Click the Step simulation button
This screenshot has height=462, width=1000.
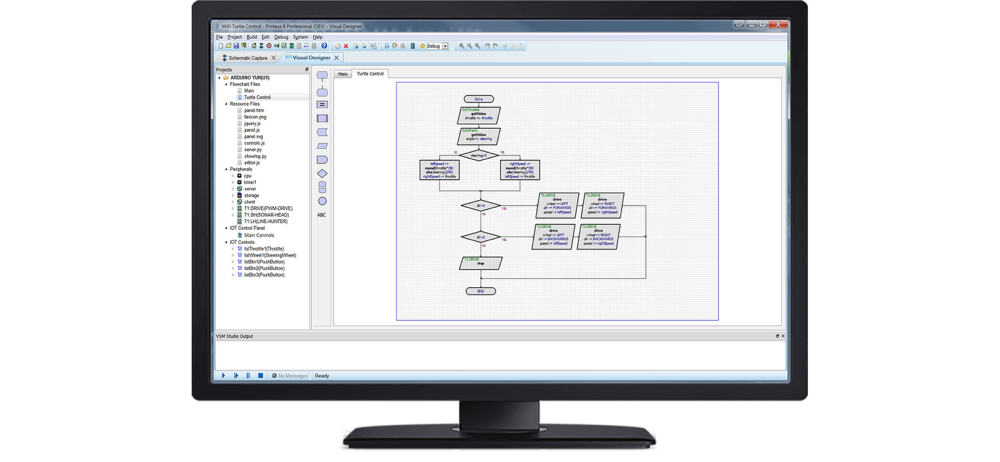[235, 376]
